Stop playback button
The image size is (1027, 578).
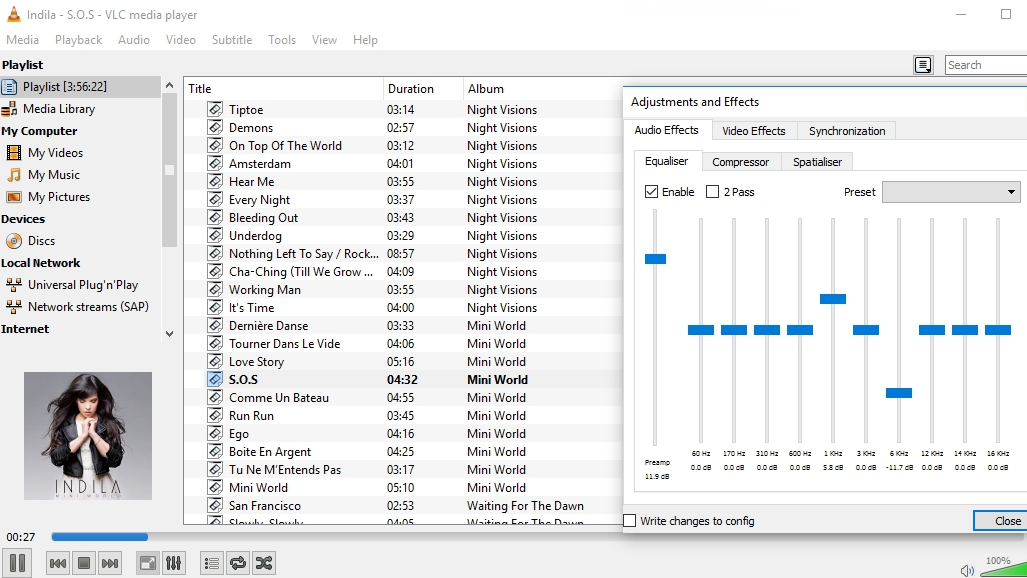point(84,563)
